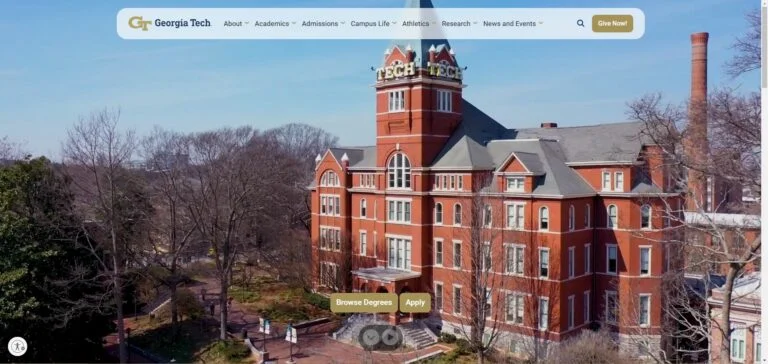This screenshot has width=768, height=364.
Task: Expand the Research dropdown chevron
Action: click(x=475, y=23)
